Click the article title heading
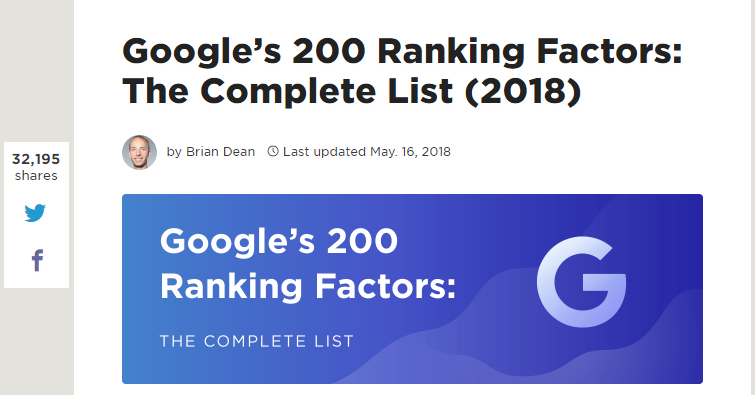Viewport: 755px width, 395px height. click(x=402, y=71)
